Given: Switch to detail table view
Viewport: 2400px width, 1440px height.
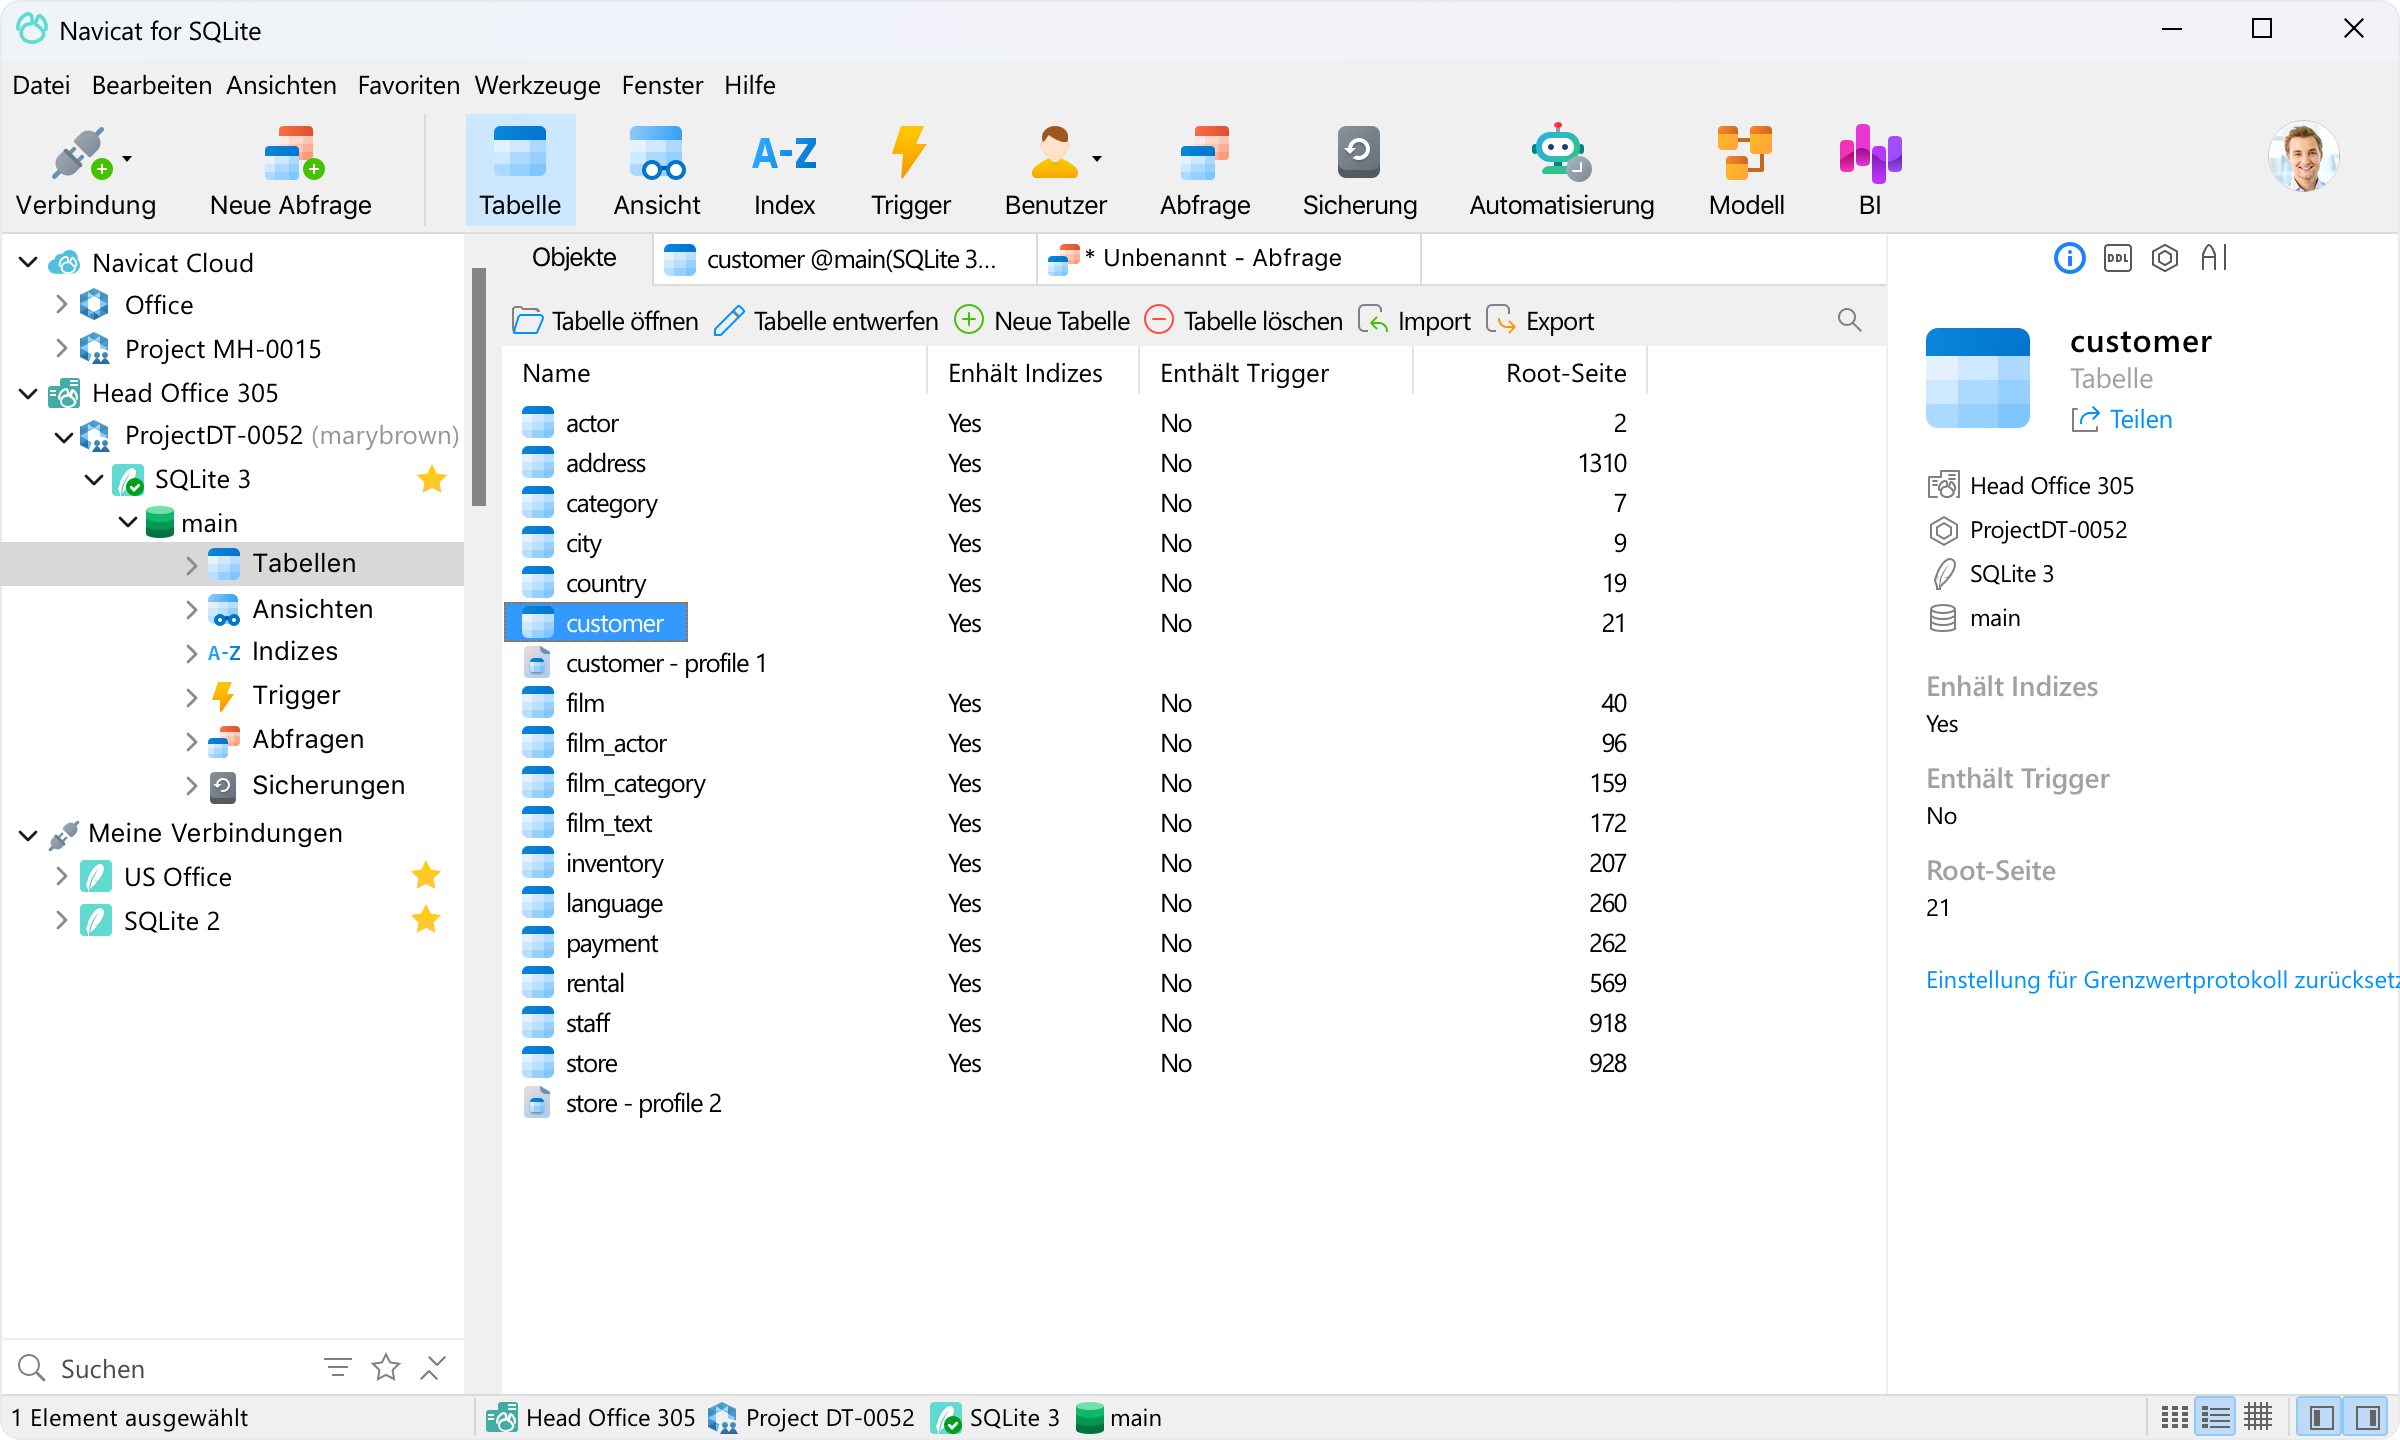Looking at the screenshot, I should (x=2258, y=1417).
